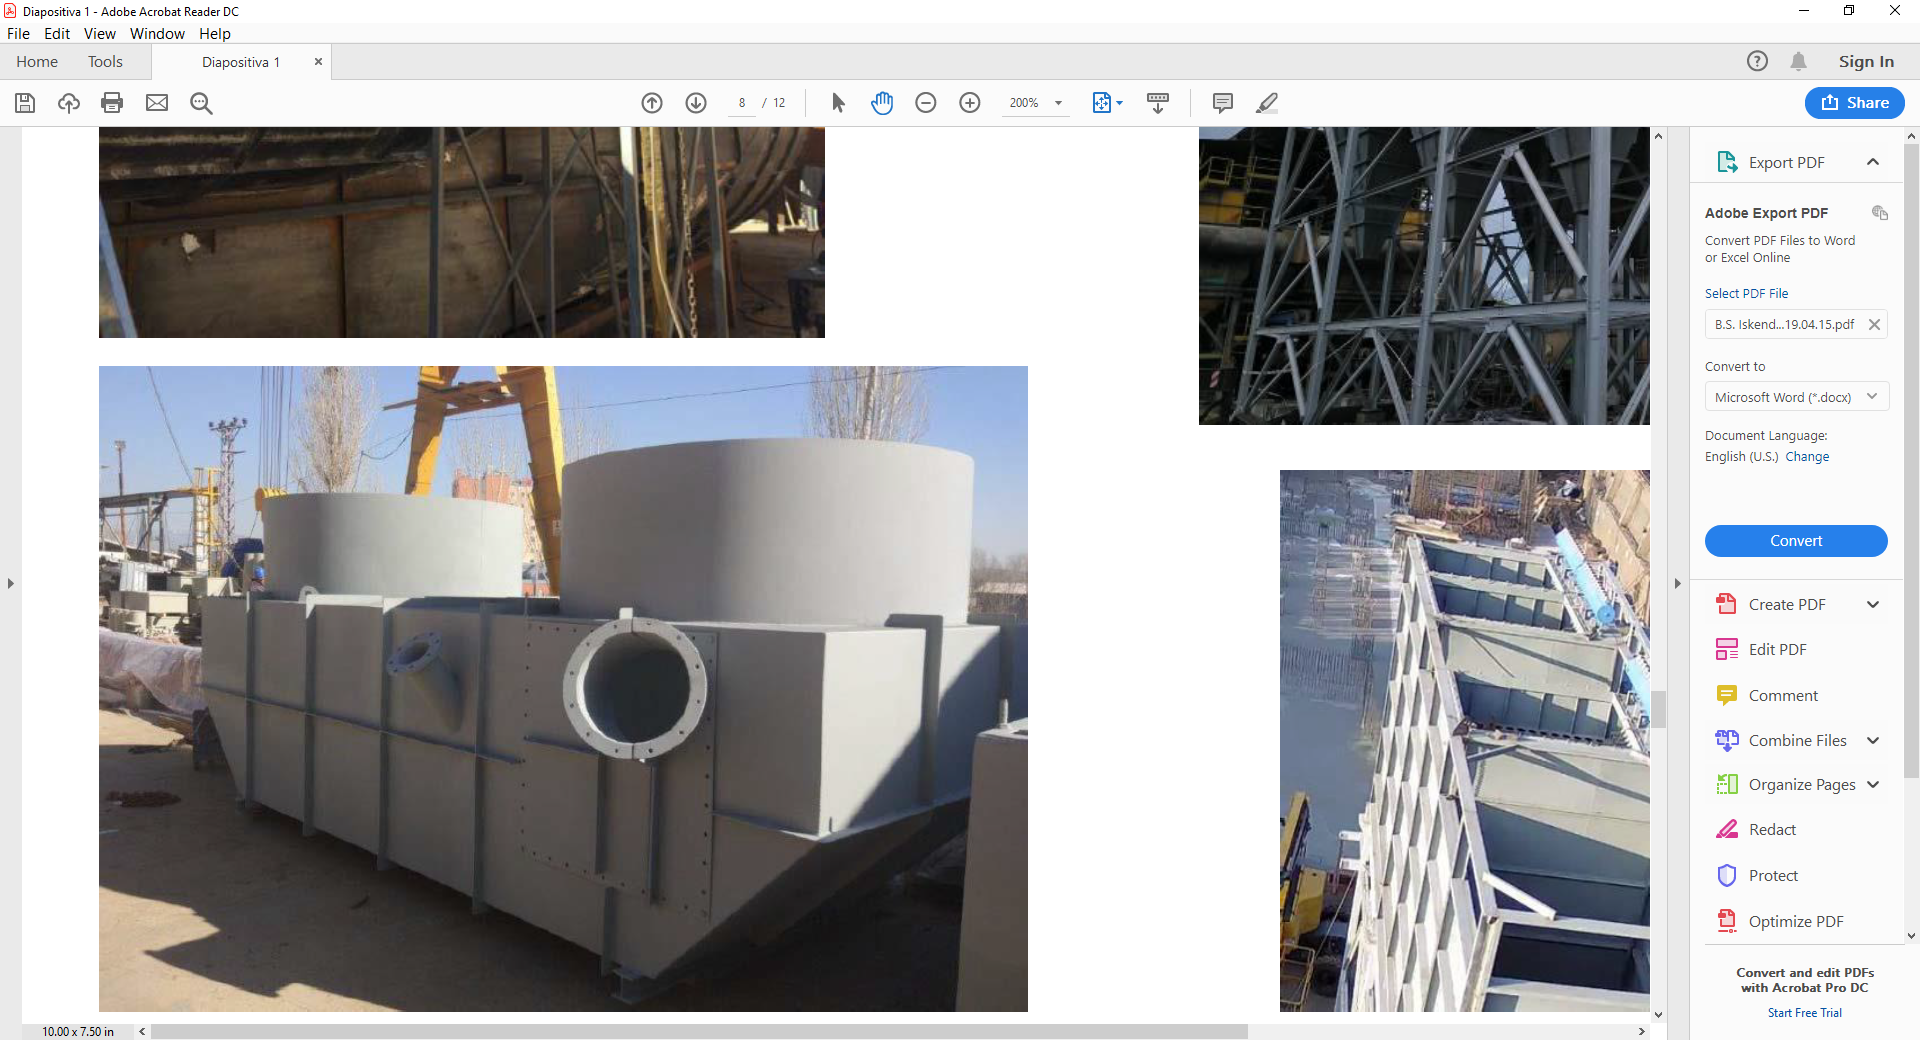1920x1040 pixels.
Task: Open the fit page options icon
Action: click(x=1107, y=103)
